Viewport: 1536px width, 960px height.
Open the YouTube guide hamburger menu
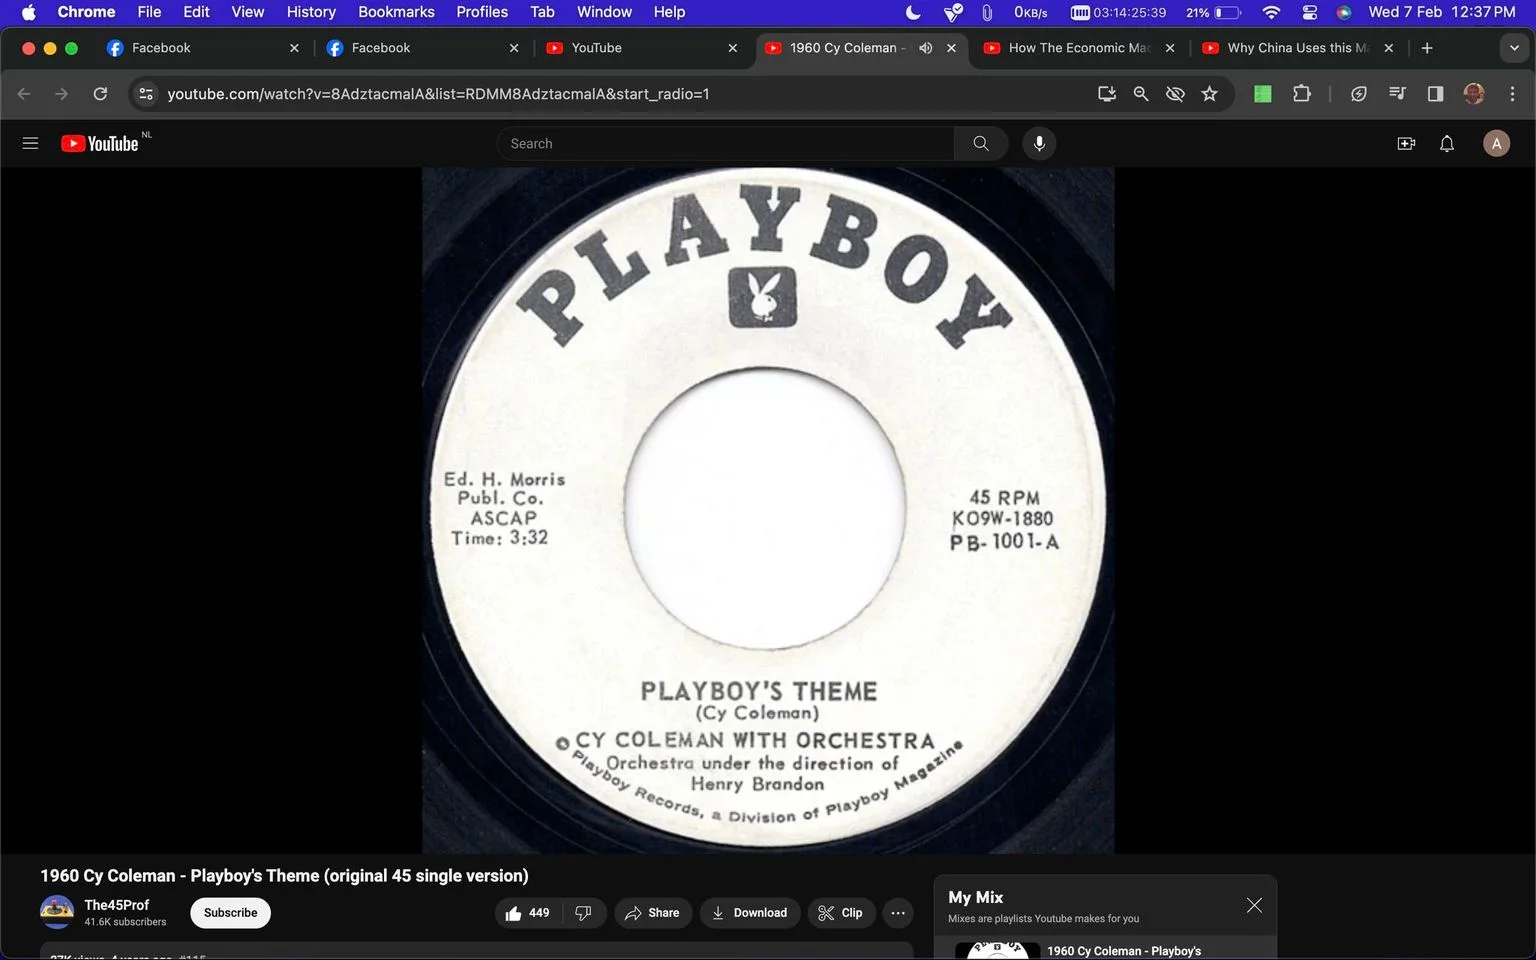pyautogui.click(x=30, y=143)
